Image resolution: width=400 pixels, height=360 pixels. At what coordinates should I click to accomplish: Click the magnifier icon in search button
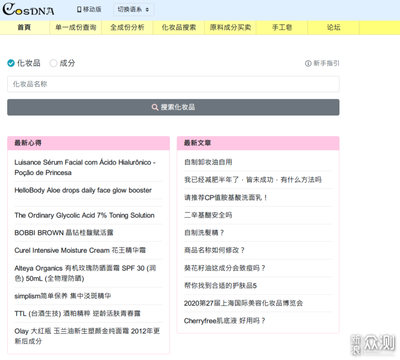point(155,107)
